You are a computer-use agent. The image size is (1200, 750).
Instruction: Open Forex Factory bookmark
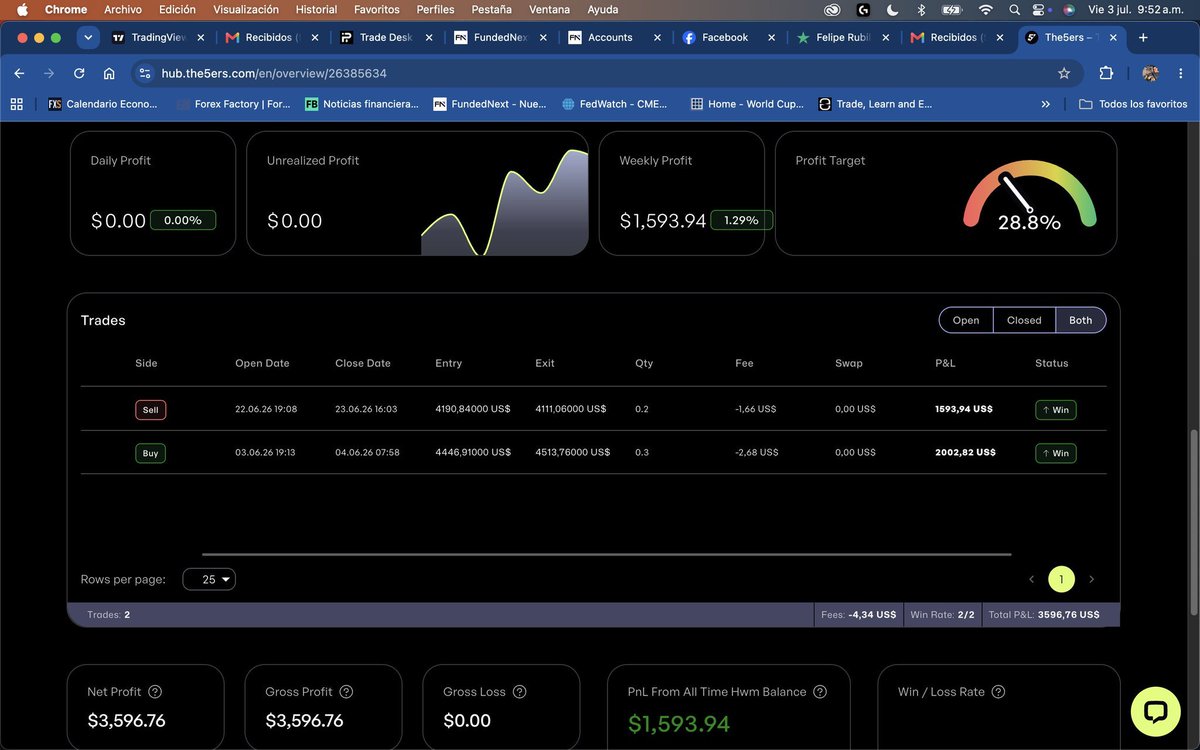233,103
